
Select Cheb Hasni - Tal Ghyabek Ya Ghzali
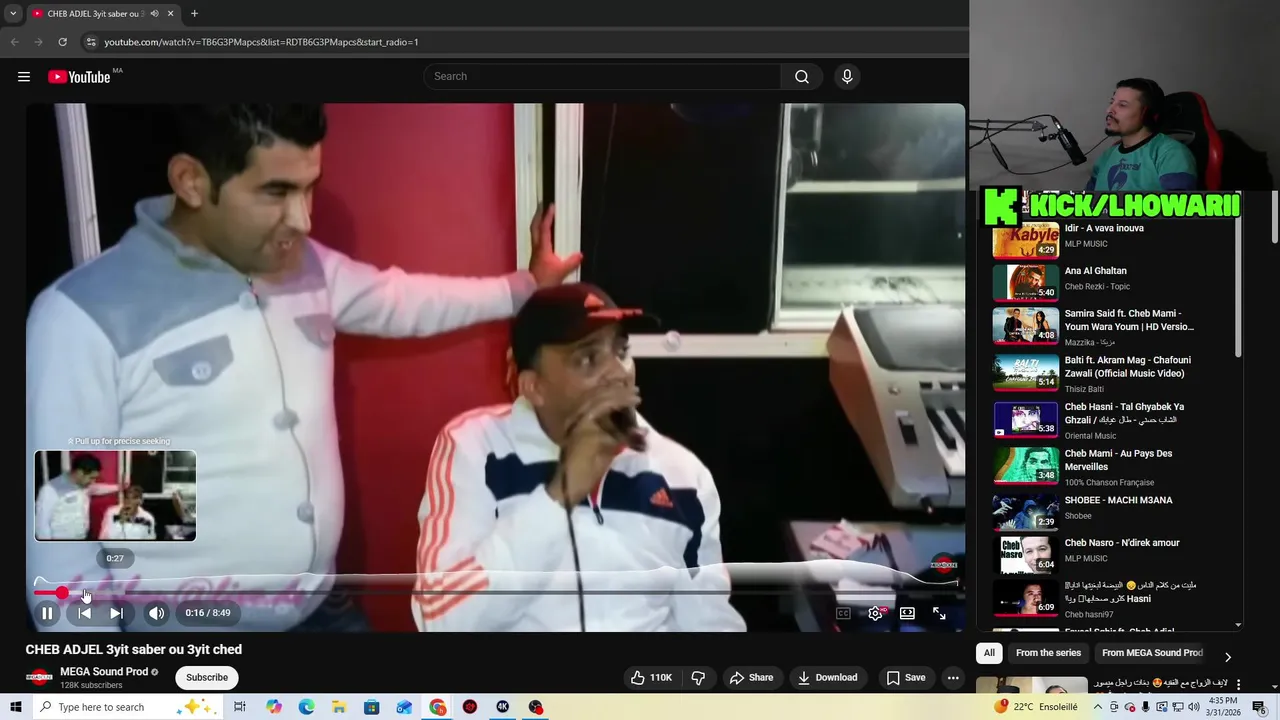[1114, 420]
